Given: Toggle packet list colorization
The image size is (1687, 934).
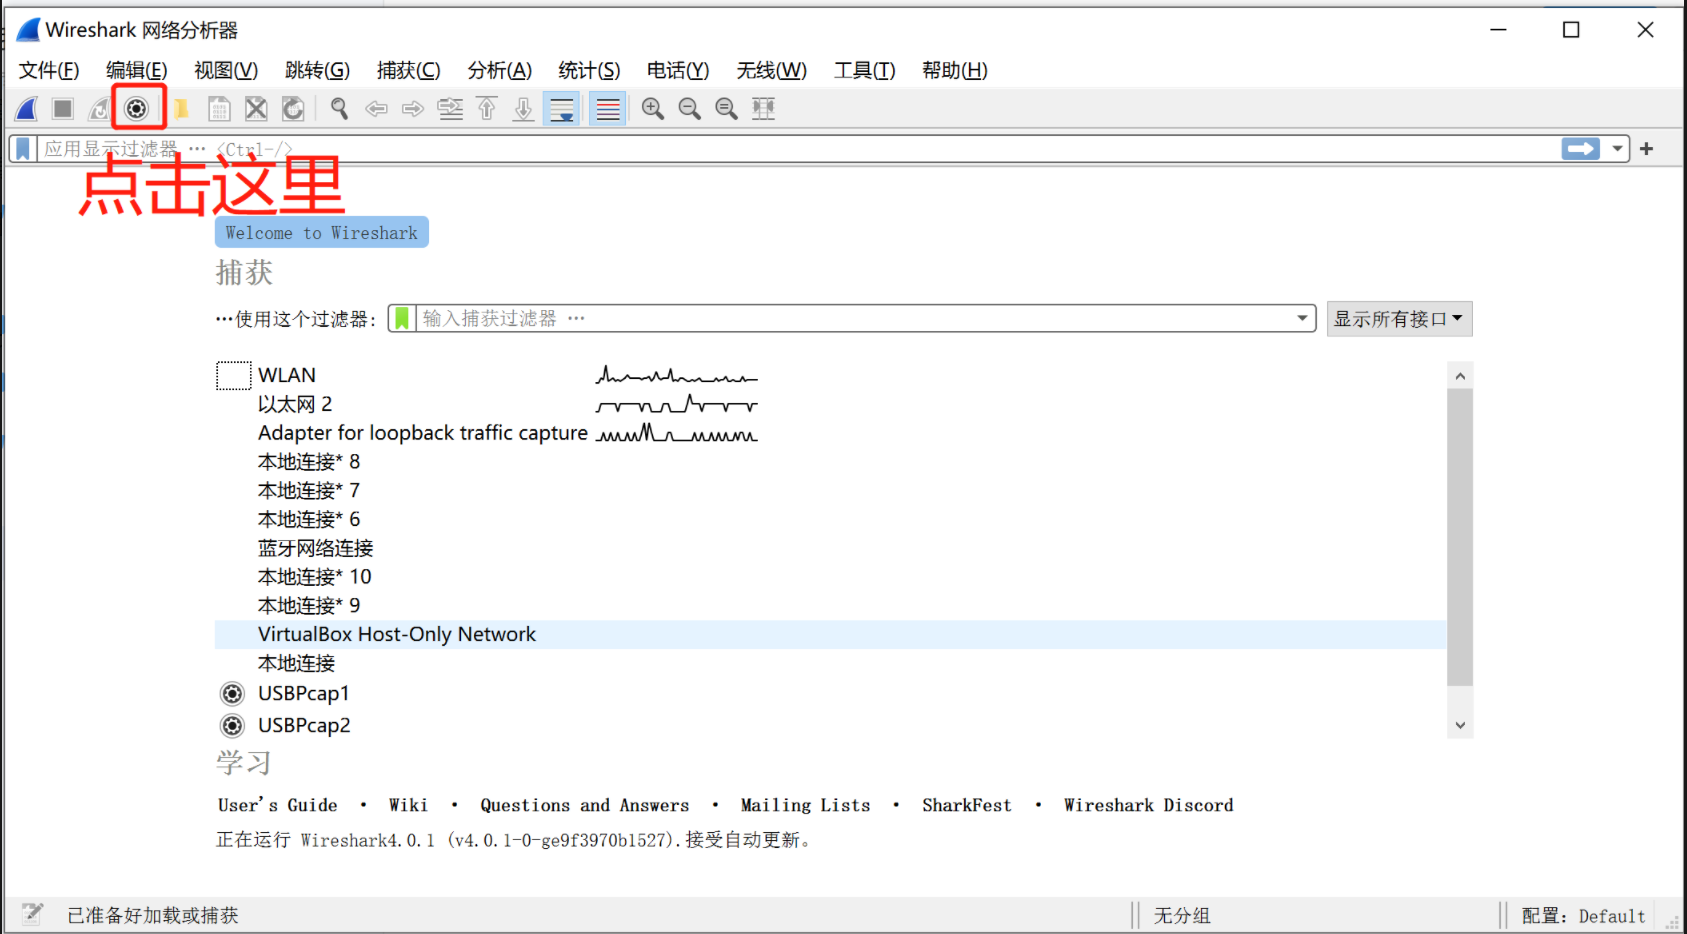Looking at the screenshot, I should pos(608,108).
